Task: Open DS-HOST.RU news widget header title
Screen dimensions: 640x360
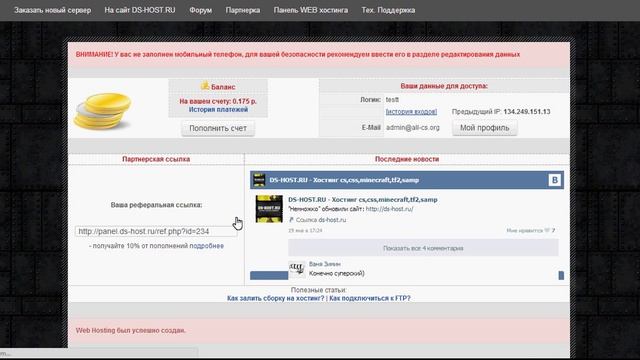Action: [344, 180]
